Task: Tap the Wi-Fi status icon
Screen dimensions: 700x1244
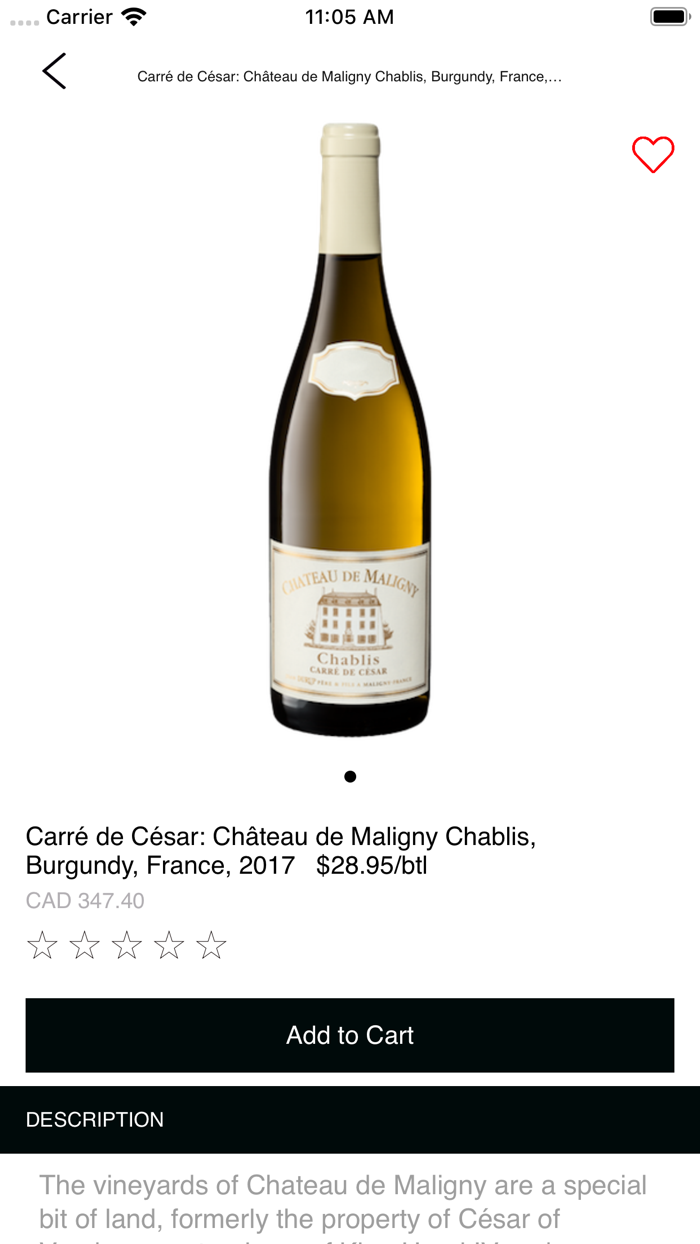Action: [133, 17]
